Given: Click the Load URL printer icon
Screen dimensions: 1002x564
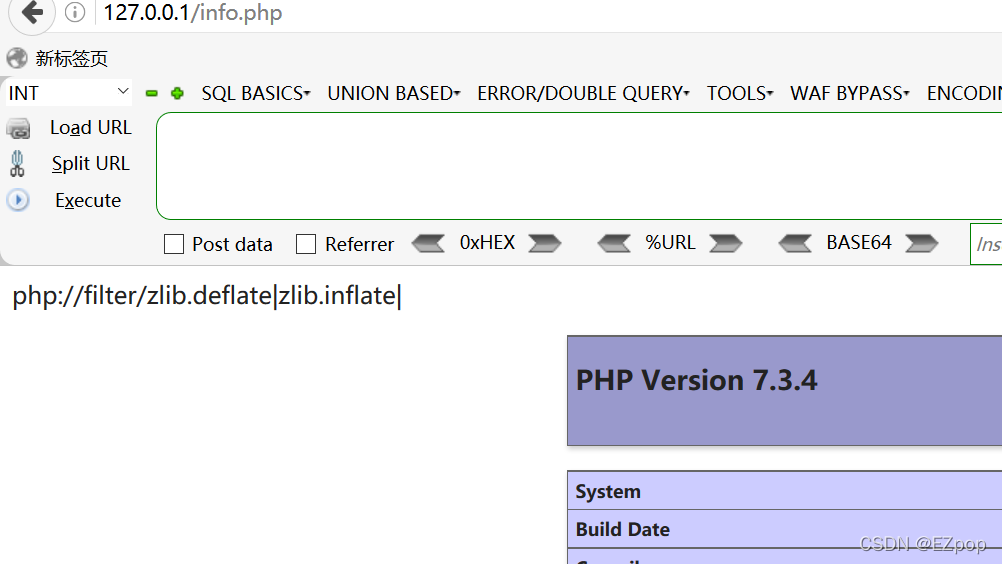Looking at the screenshot, I should point(19,128).
